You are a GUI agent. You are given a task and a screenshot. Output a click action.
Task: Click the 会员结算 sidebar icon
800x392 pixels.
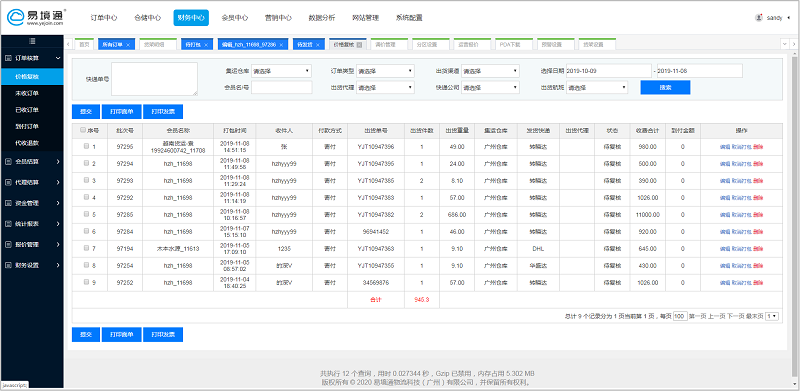pyautogui.click(x=8, y=162)
